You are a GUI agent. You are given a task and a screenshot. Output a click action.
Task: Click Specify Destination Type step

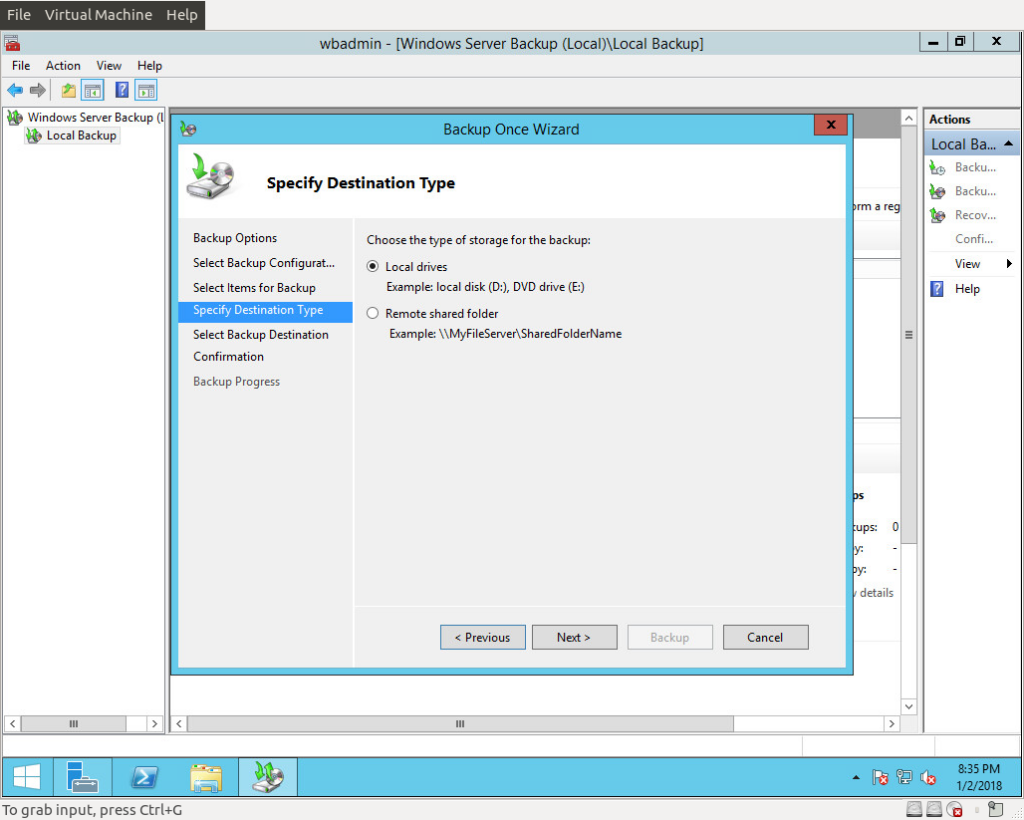point(265,311)
